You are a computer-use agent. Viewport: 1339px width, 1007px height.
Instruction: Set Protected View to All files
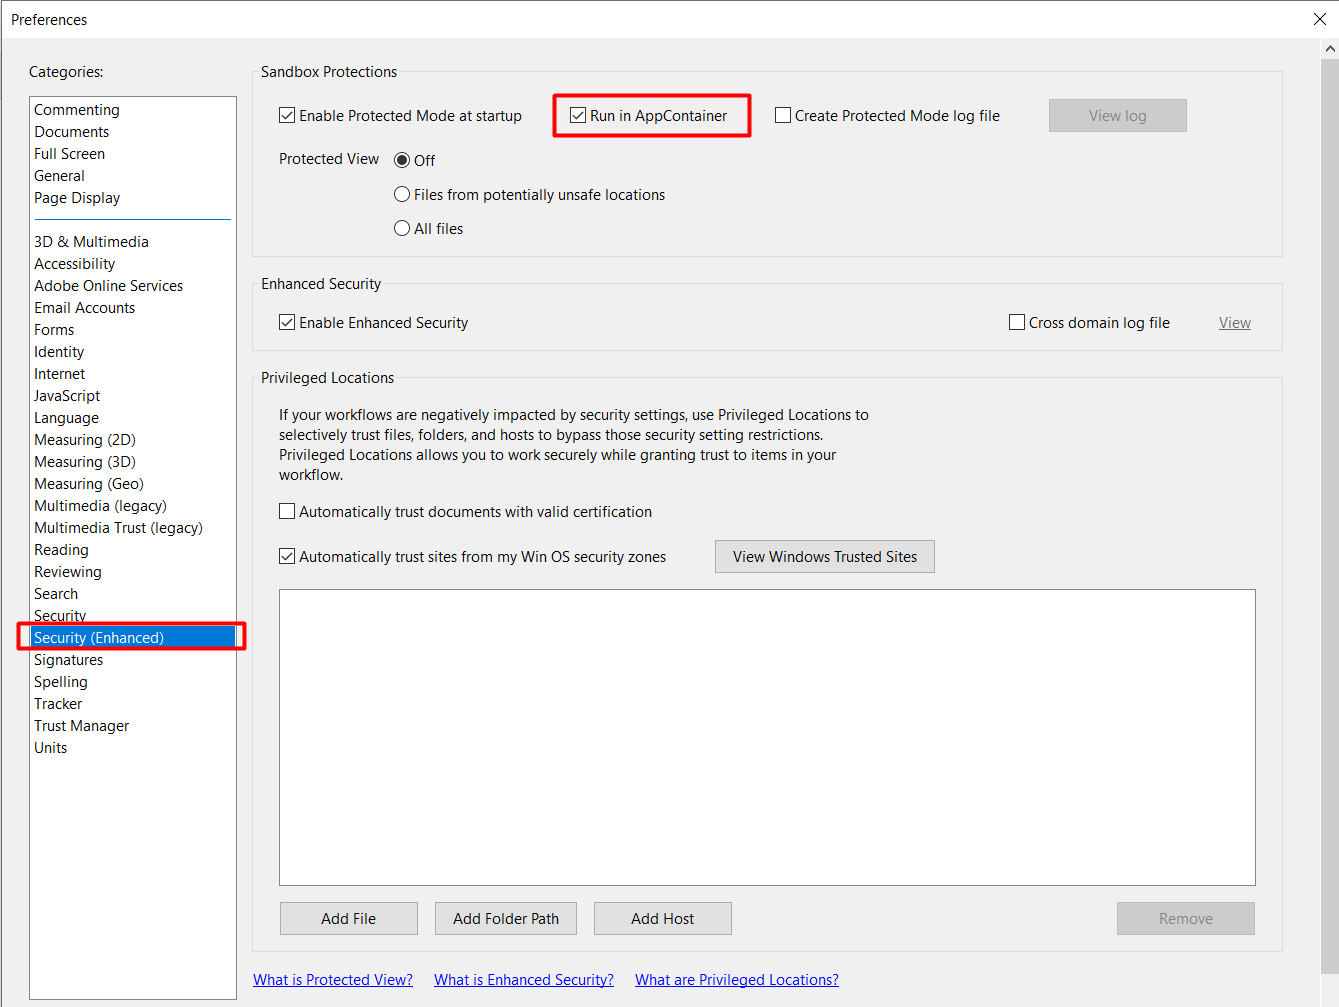click(402, 228)
